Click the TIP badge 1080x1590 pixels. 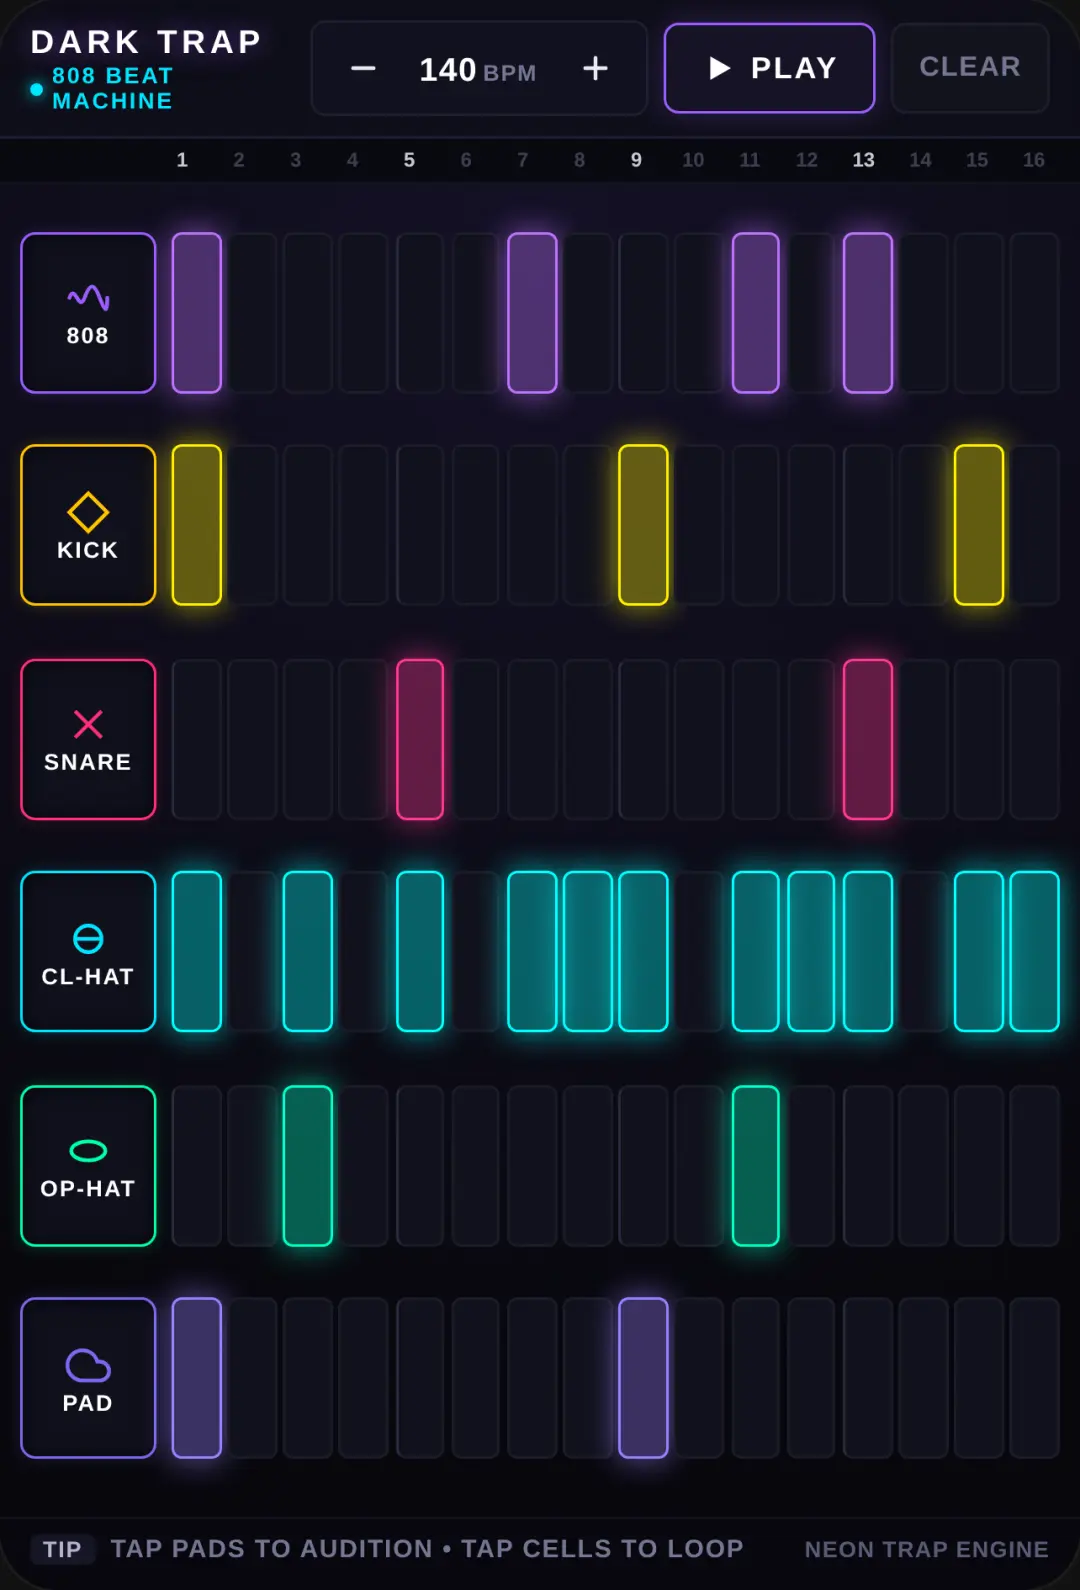point(62,1549)
